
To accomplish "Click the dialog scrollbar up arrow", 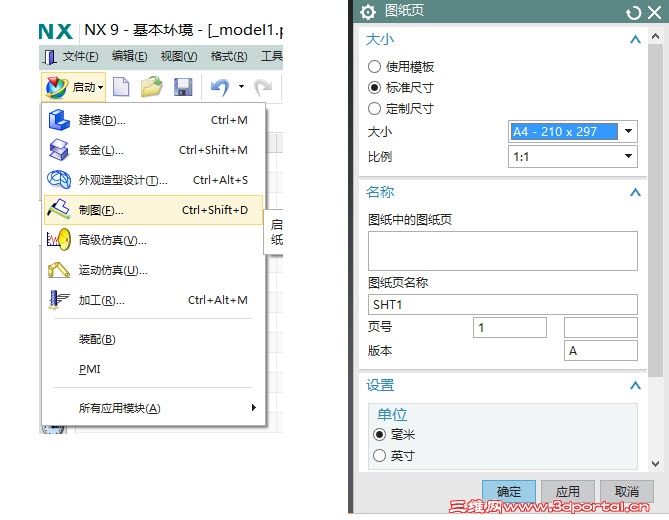I will click(x=655, y=37).
